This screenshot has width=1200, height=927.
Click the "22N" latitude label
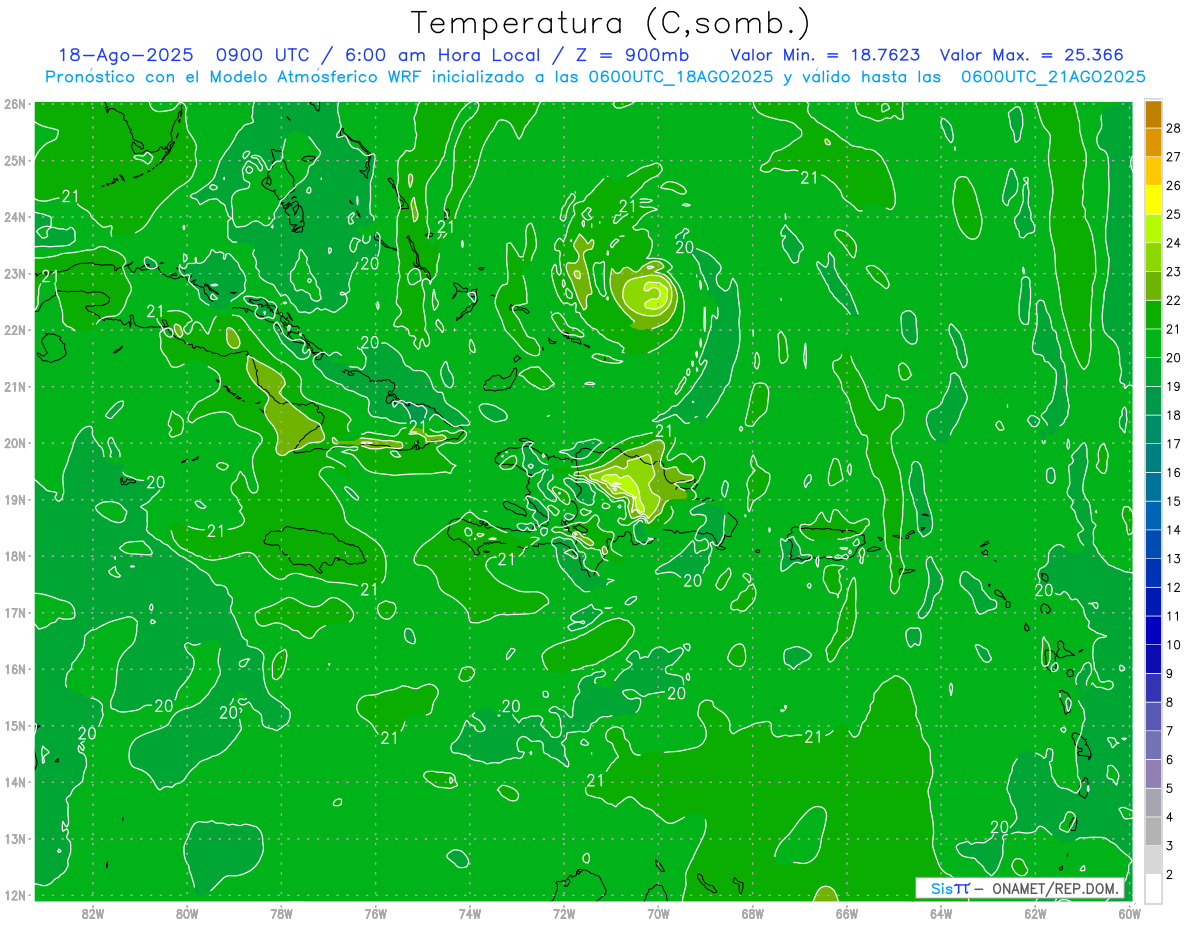pyautogui.click(x=15, y=330)
